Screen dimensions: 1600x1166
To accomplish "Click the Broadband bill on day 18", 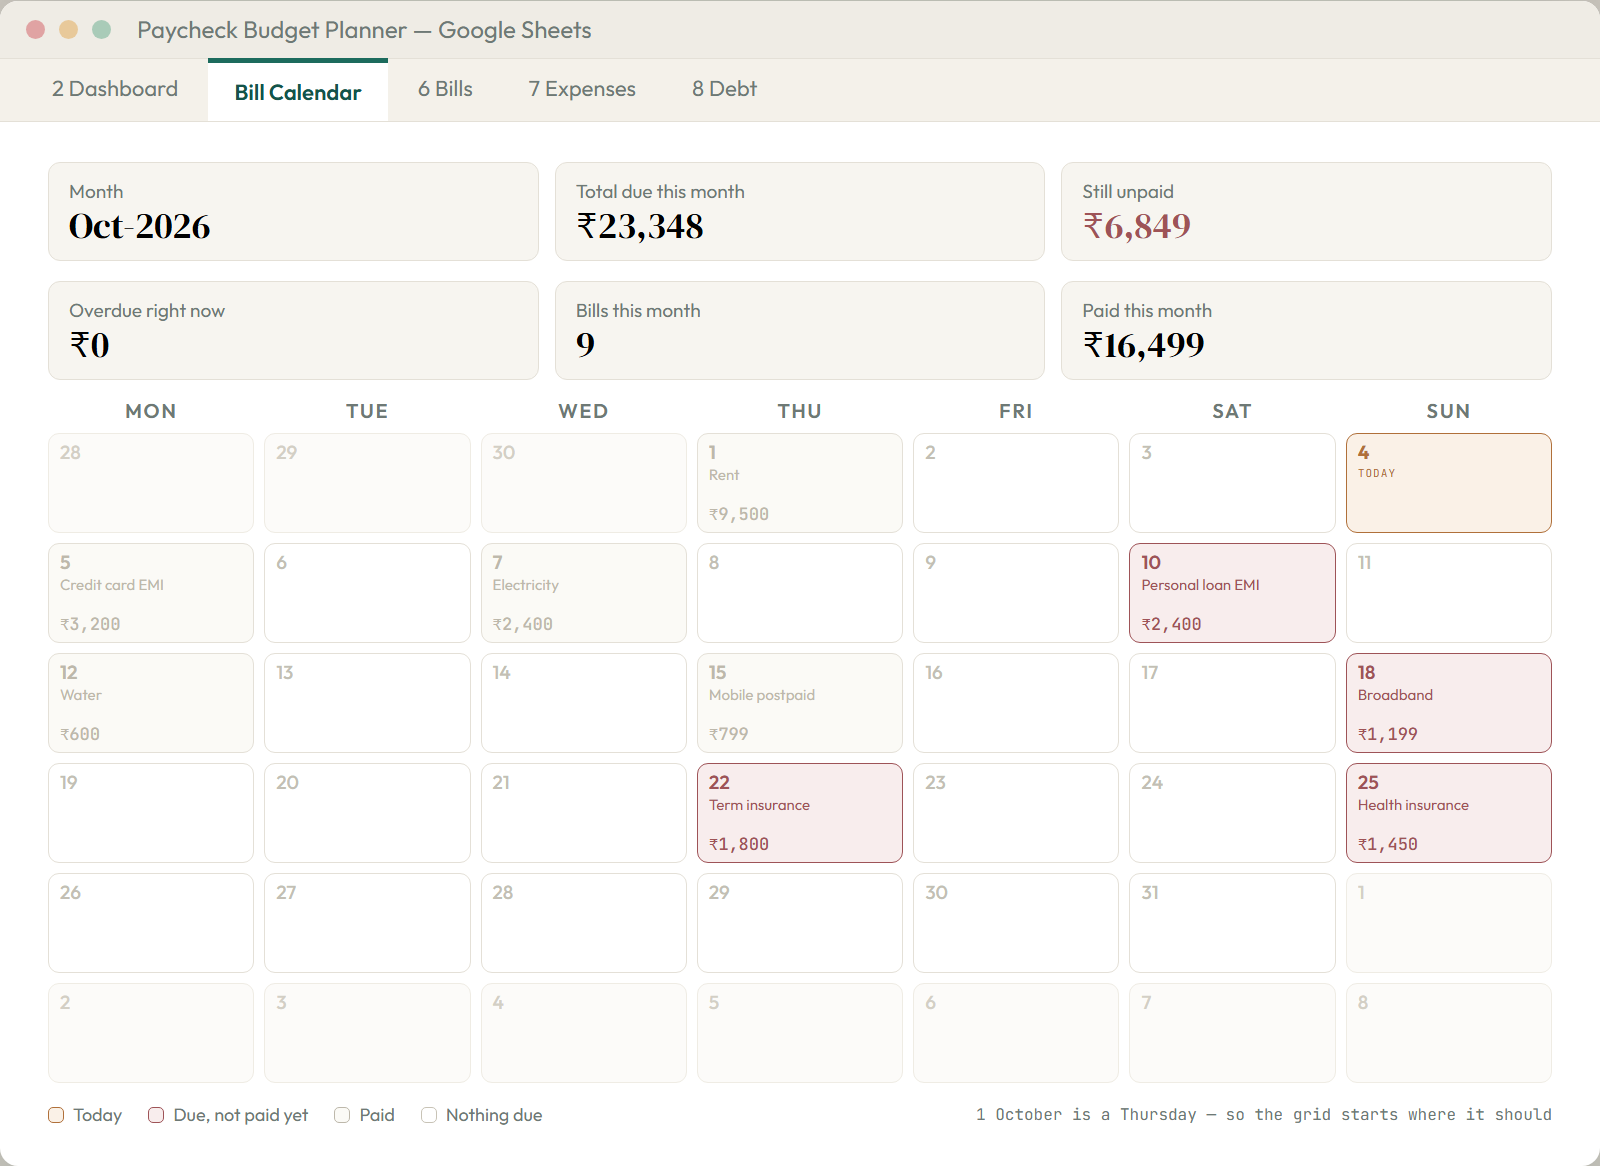I will click(x=1449, y=703).
